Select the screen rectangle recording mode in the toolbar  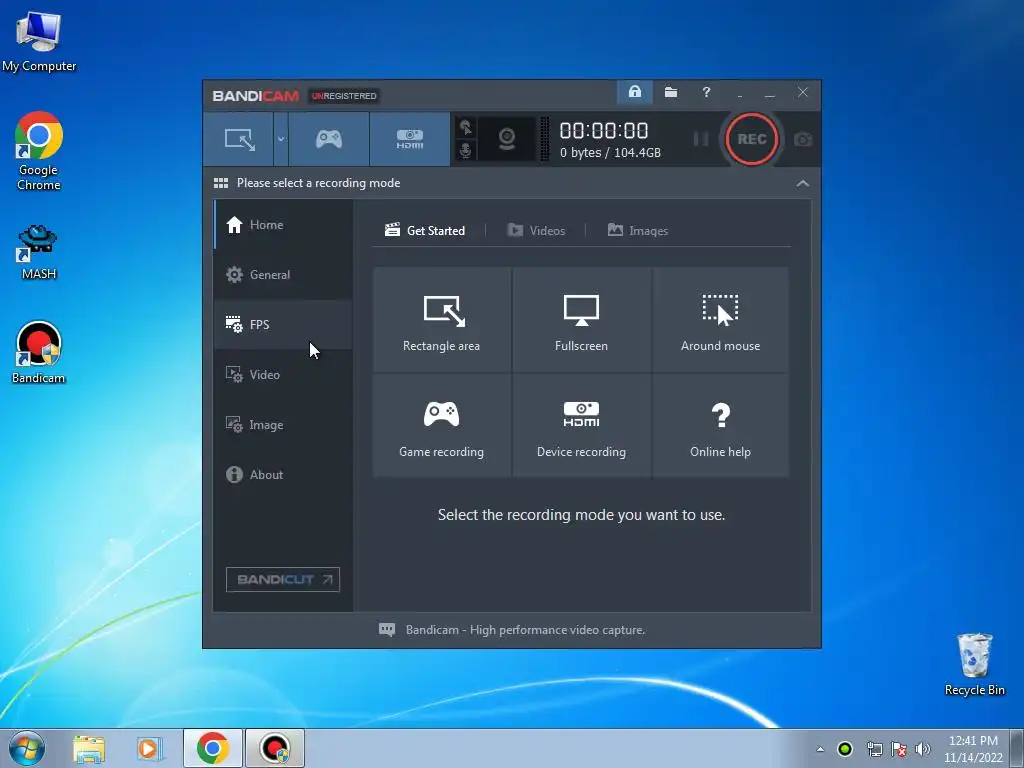(x=238, y=139)
